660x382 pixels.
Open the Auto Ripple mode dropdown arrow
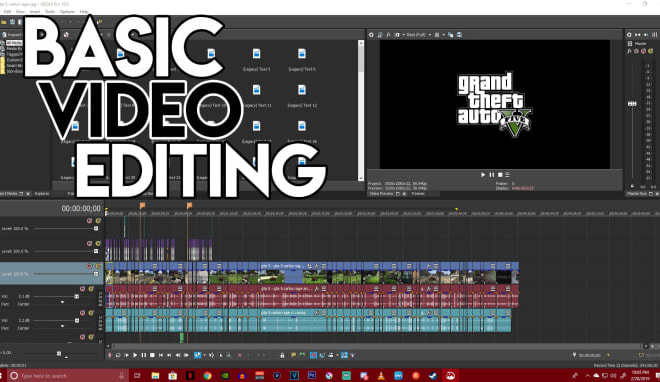(x=337, y=355)
